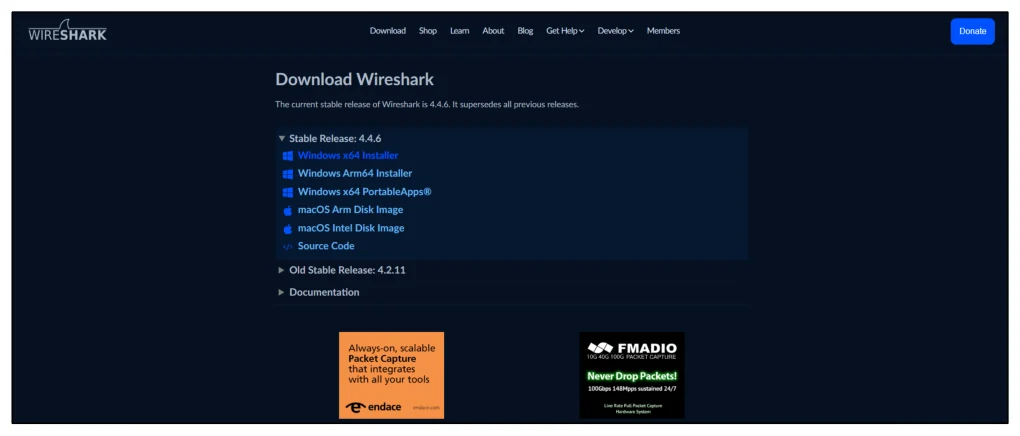Download the macOS Arm Disk Image

(351, 210)
